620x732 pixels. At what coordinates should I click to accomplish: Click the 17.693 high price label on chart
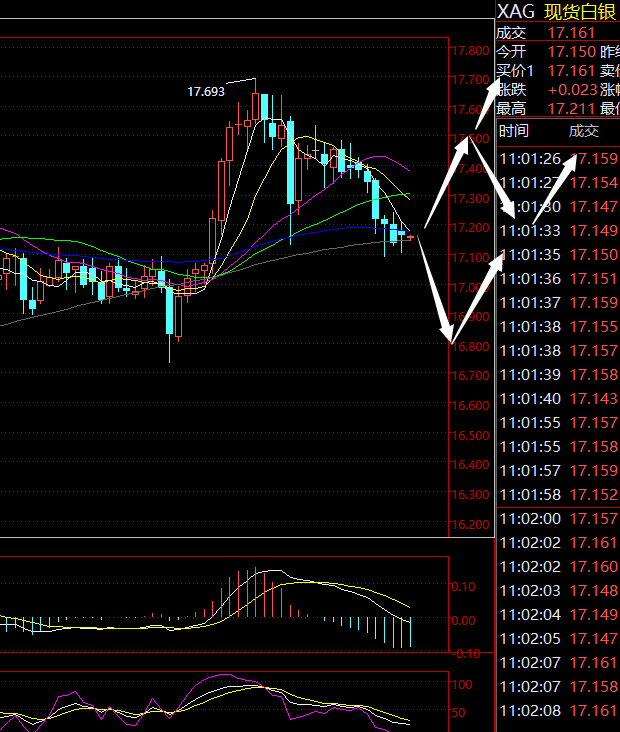tap(206, 92)
